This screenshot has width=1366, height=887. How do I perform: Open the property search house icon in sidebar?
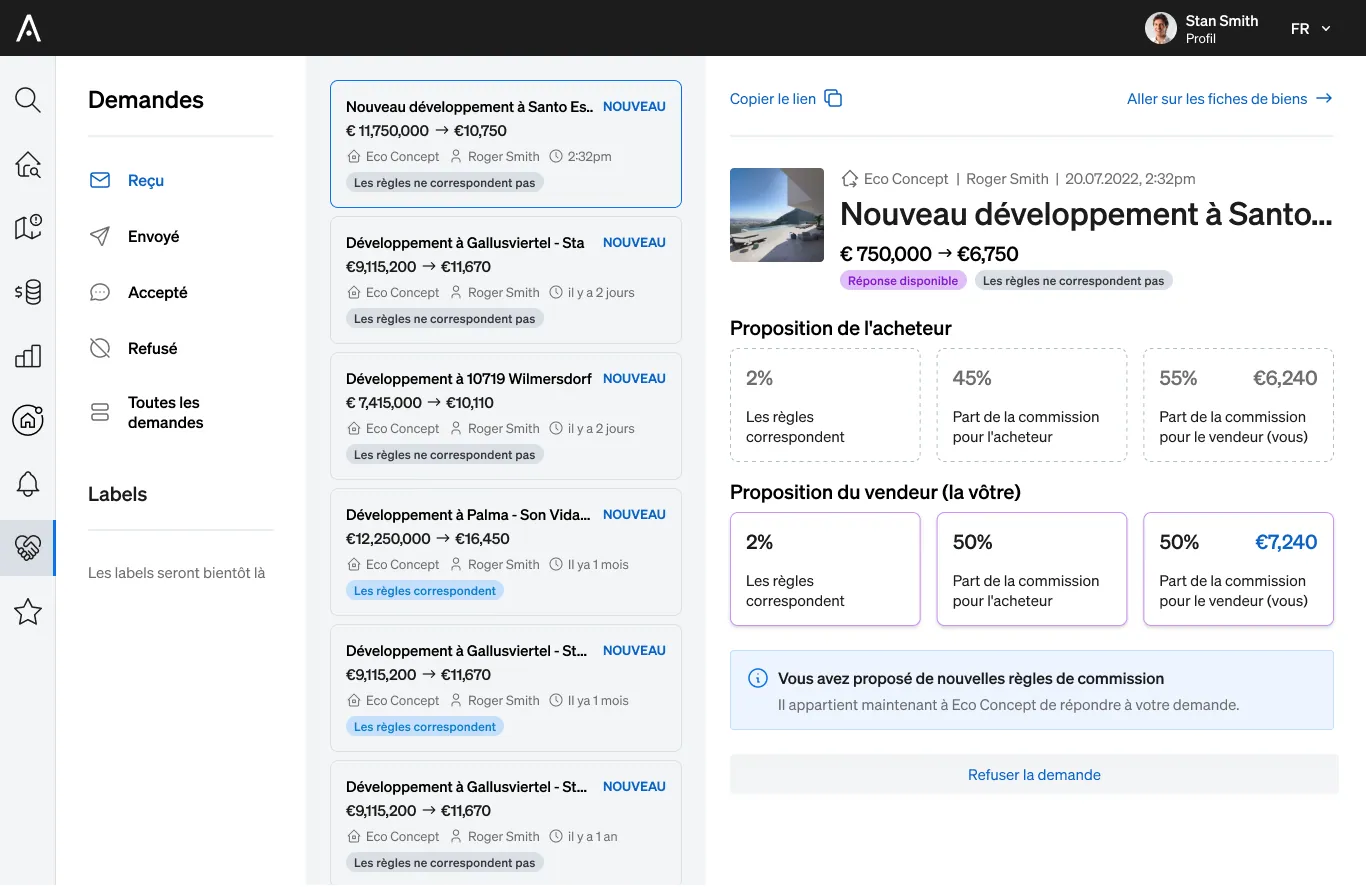point(28,164)
